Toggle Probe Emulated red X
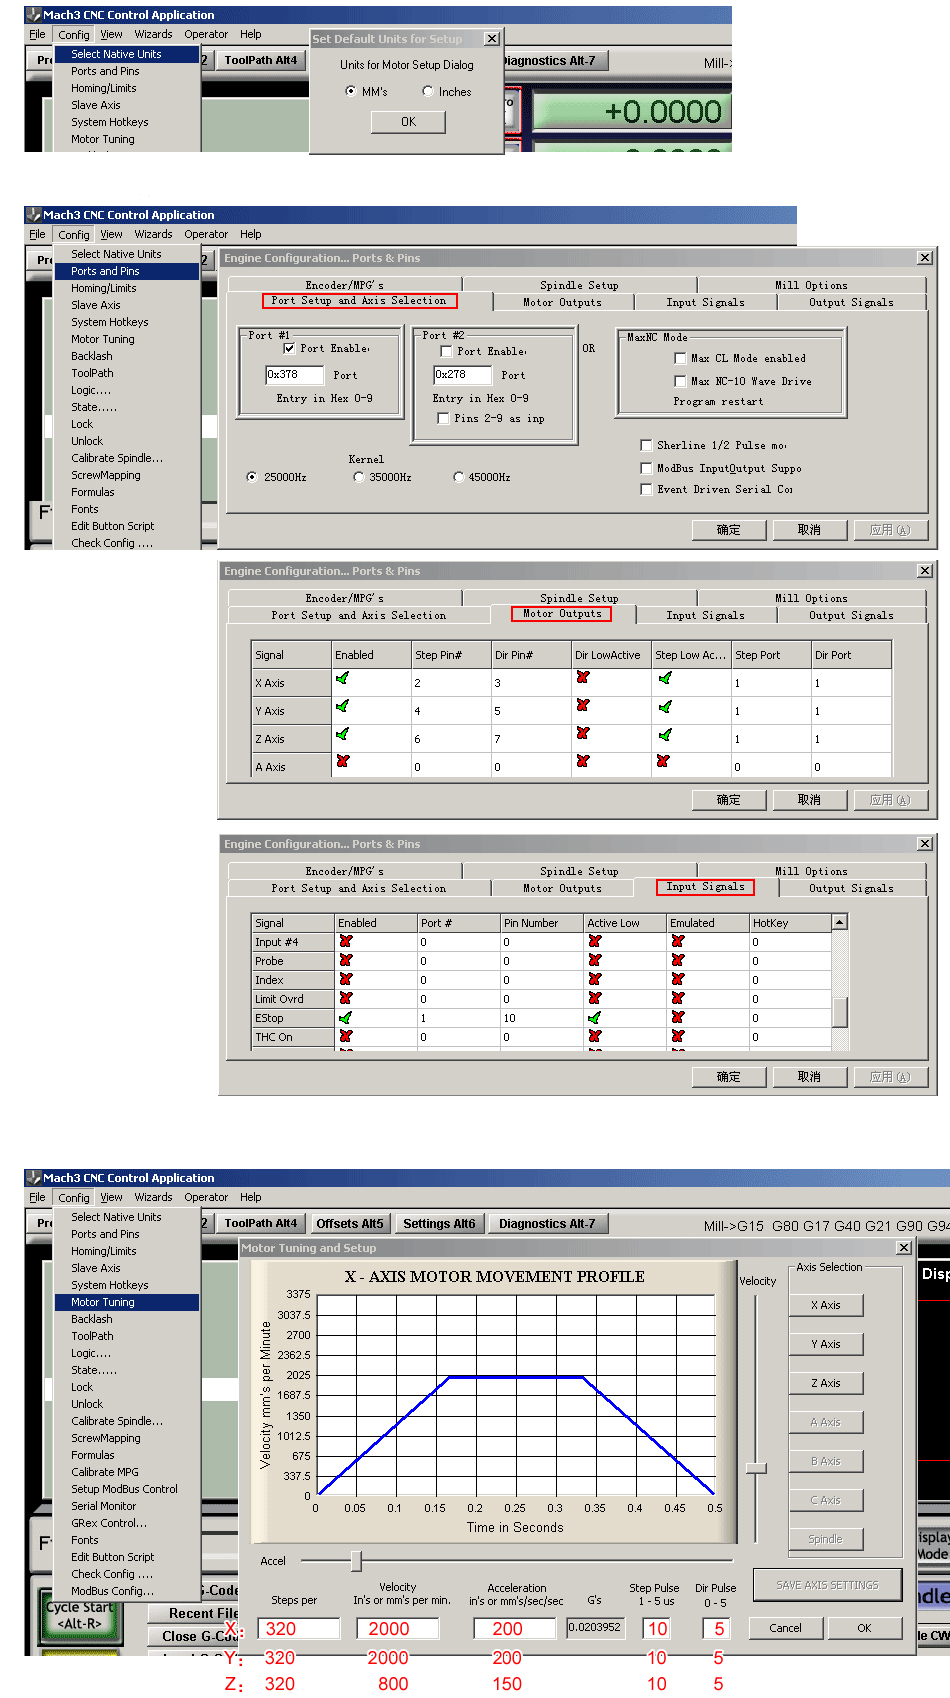 (x=678, y=960)
